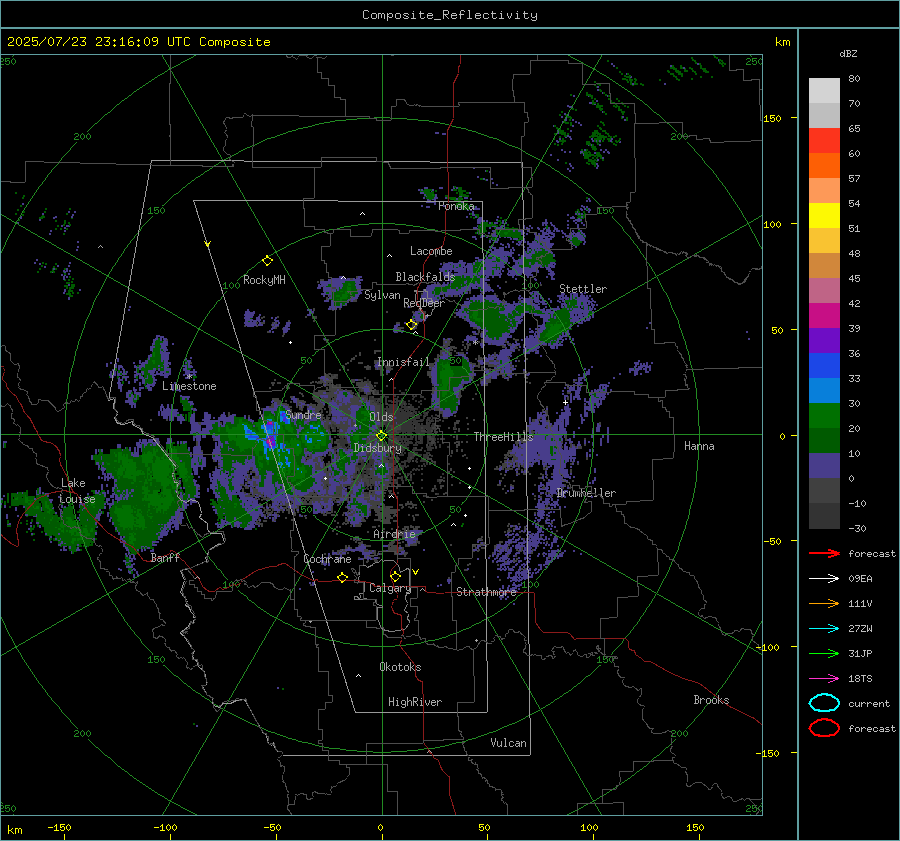Click the bright green swatch in dBZ scale
This screenshot has width=900, height=841.
(824, 416)
